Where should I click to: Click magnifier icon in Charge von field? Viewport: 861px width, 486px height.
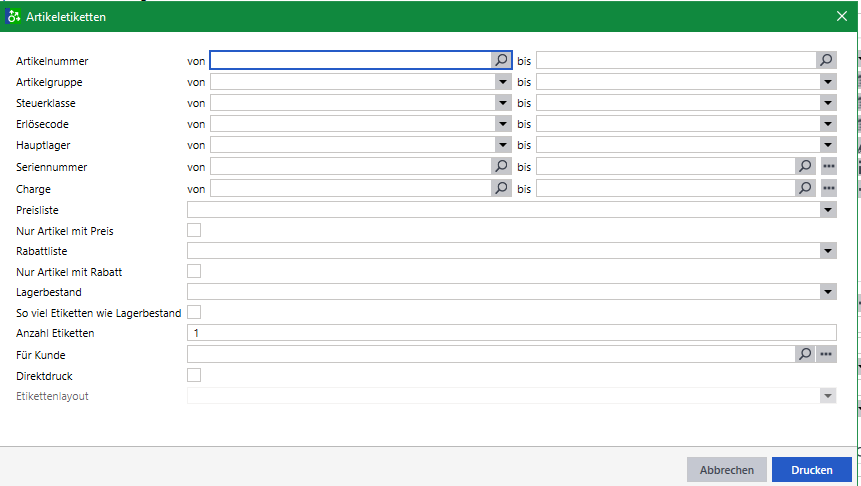tap(502, 187)
